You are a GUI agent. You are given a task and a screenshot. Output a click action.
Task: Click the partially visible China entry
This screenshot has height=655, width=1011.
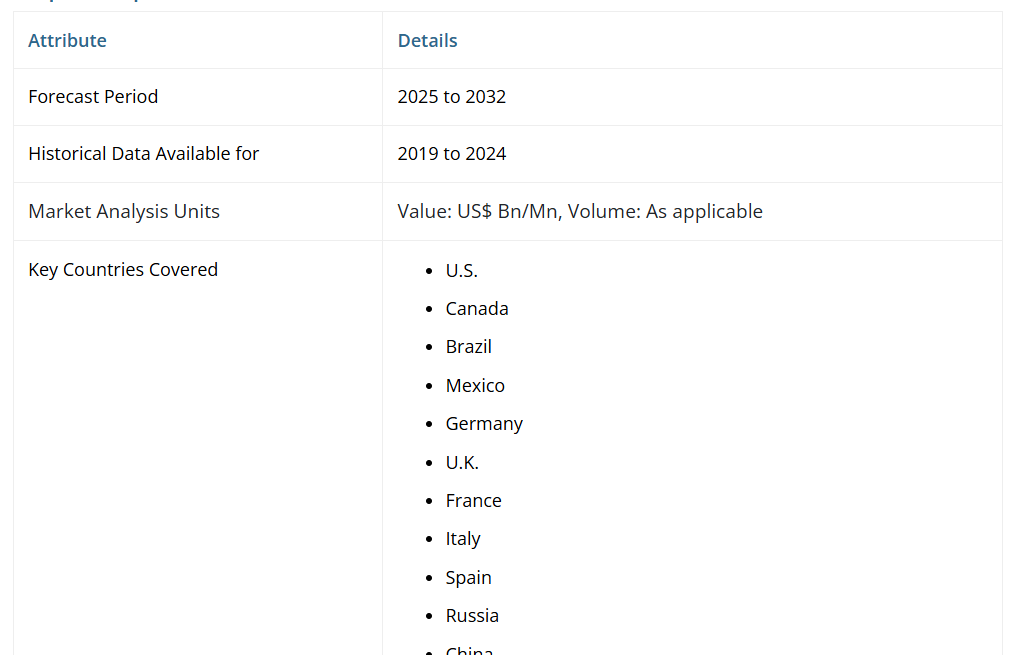[x=469, y=649]
